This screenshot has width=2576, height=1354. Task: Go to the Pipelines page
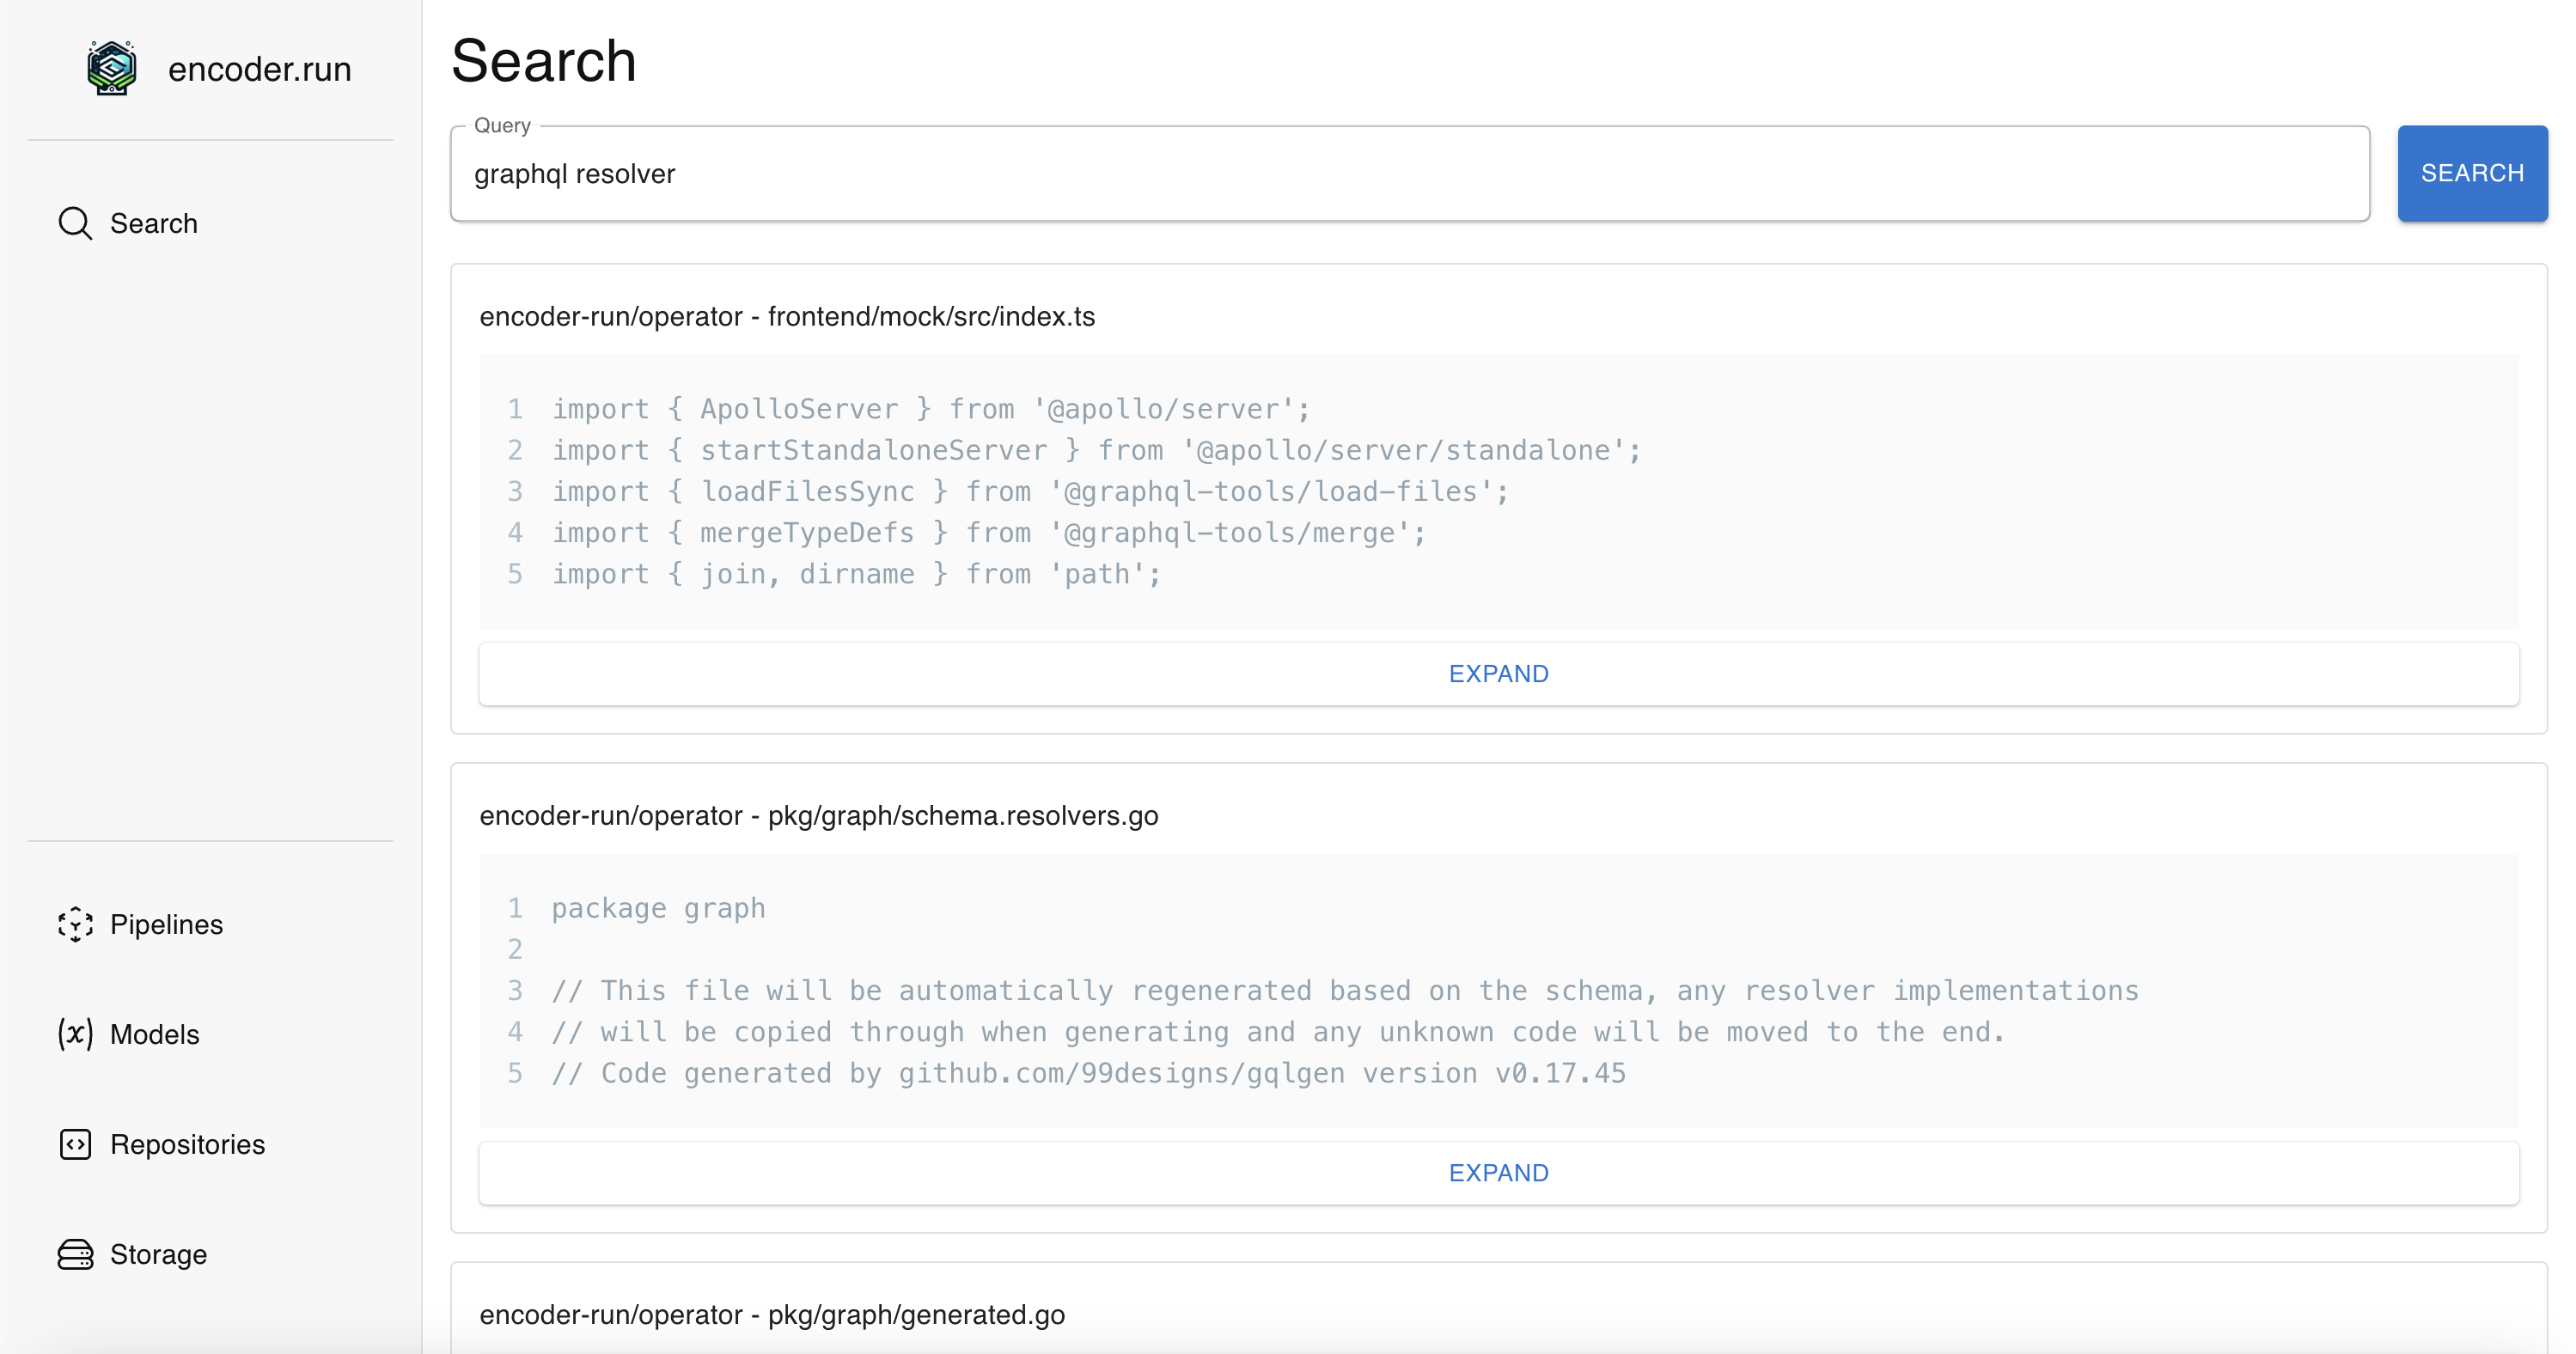166,924
